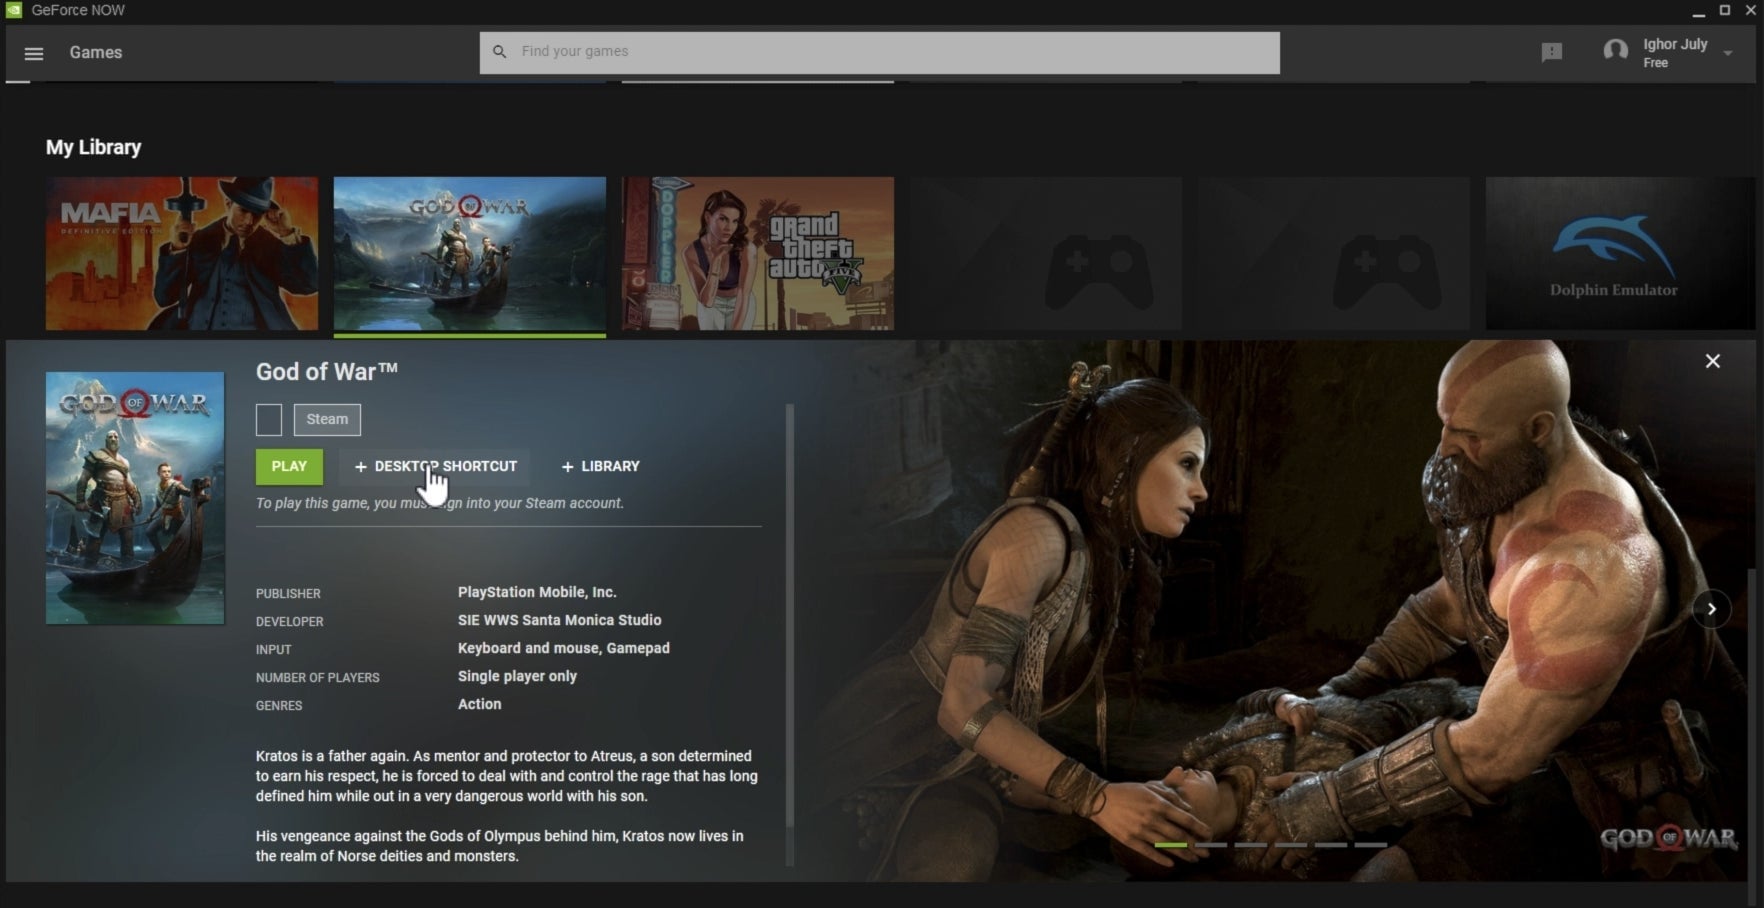
Task: Open the navigation hamburger menu icon
Action: (x=33, y=52)
